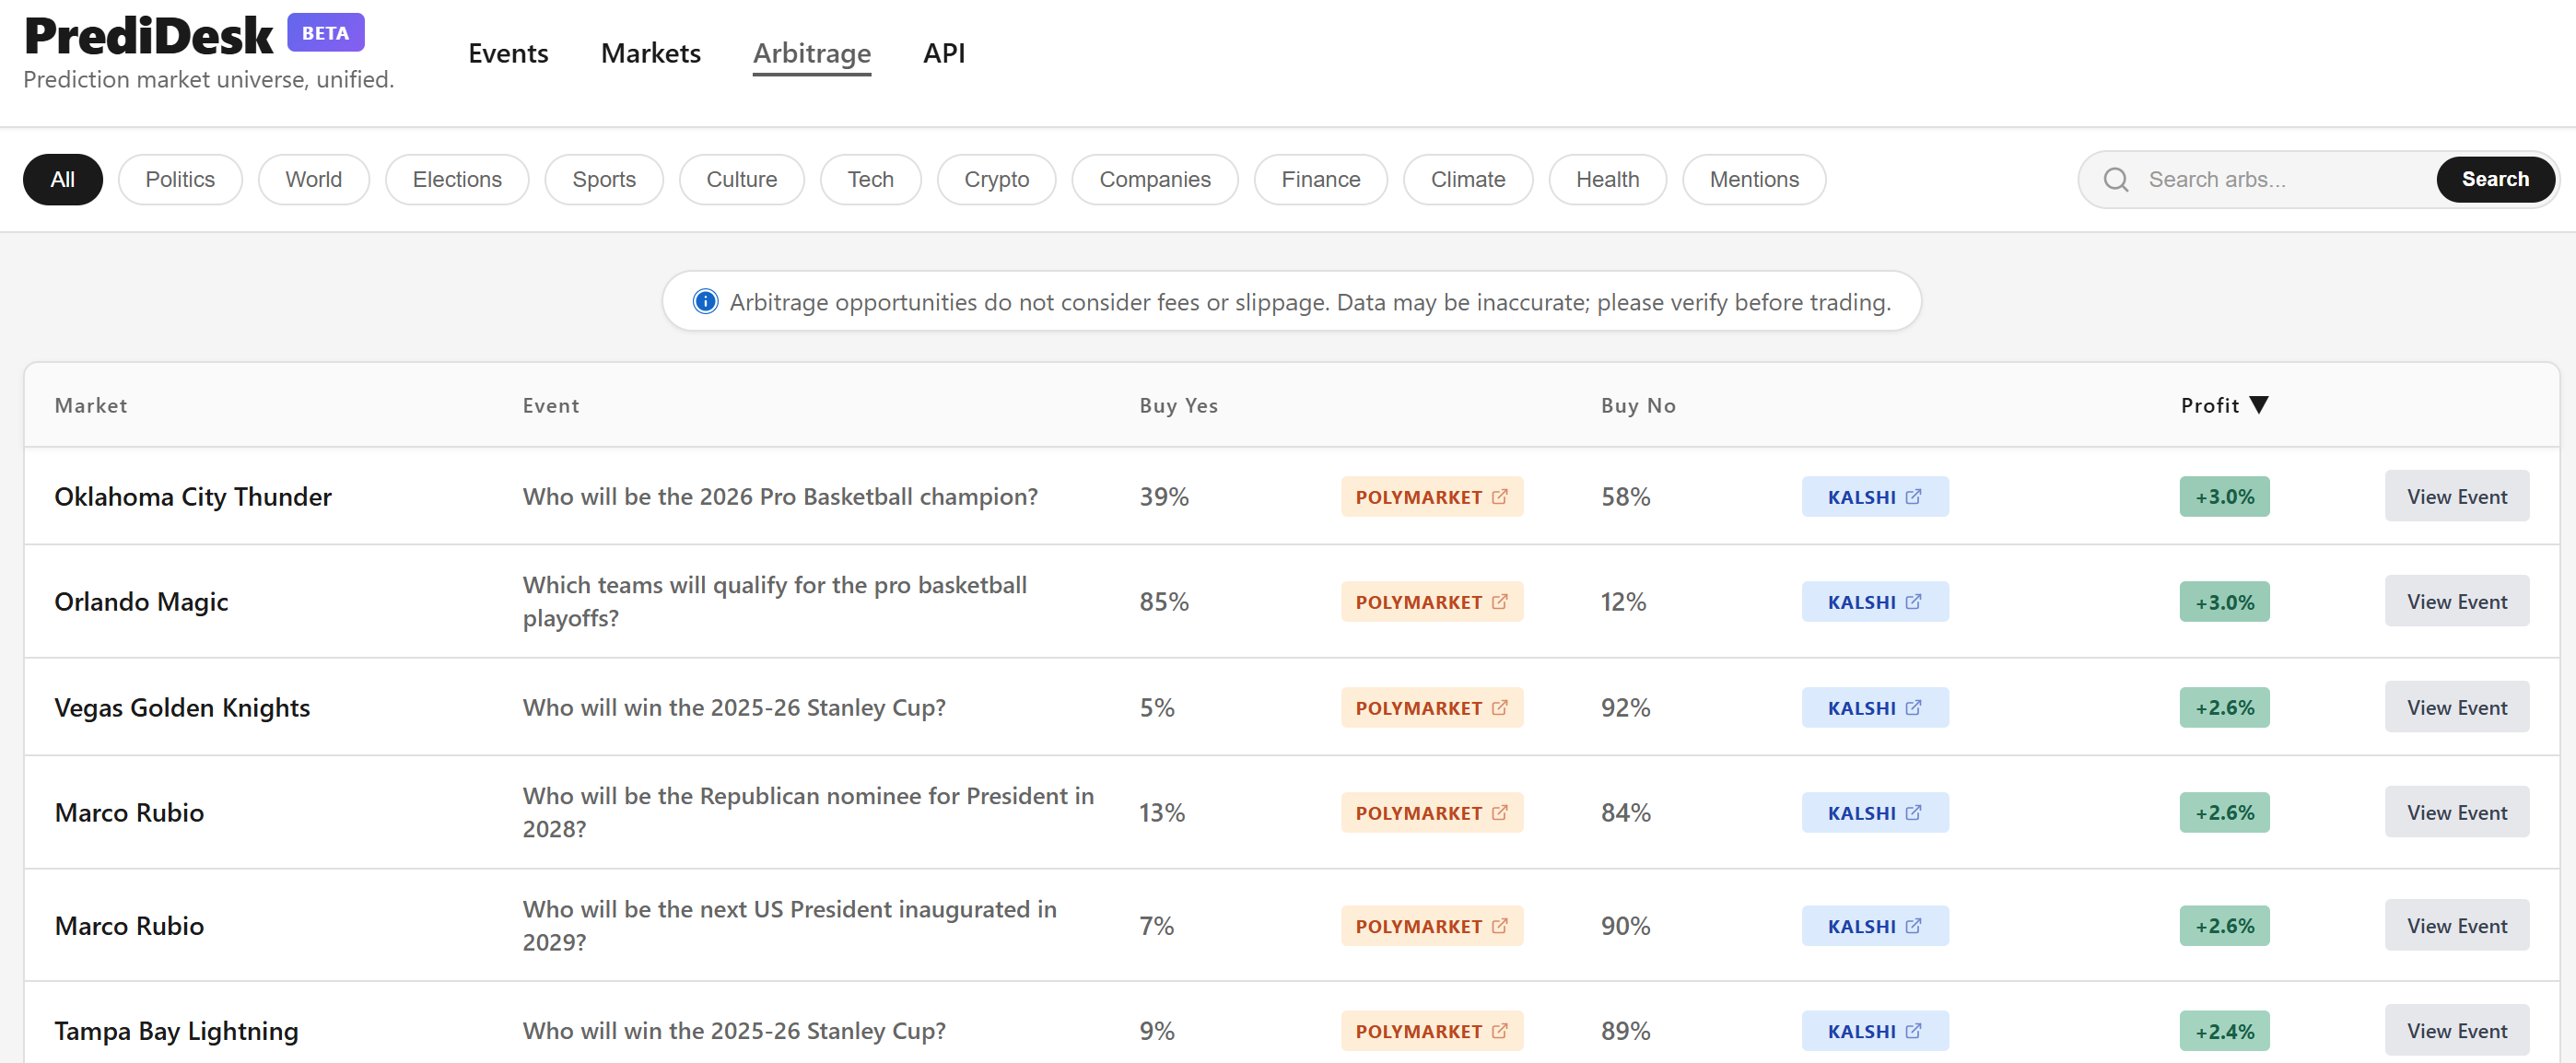The width and height of the screenshot is (2576, 1063).
Task: Click the Search button
Action: point(2495,179)
